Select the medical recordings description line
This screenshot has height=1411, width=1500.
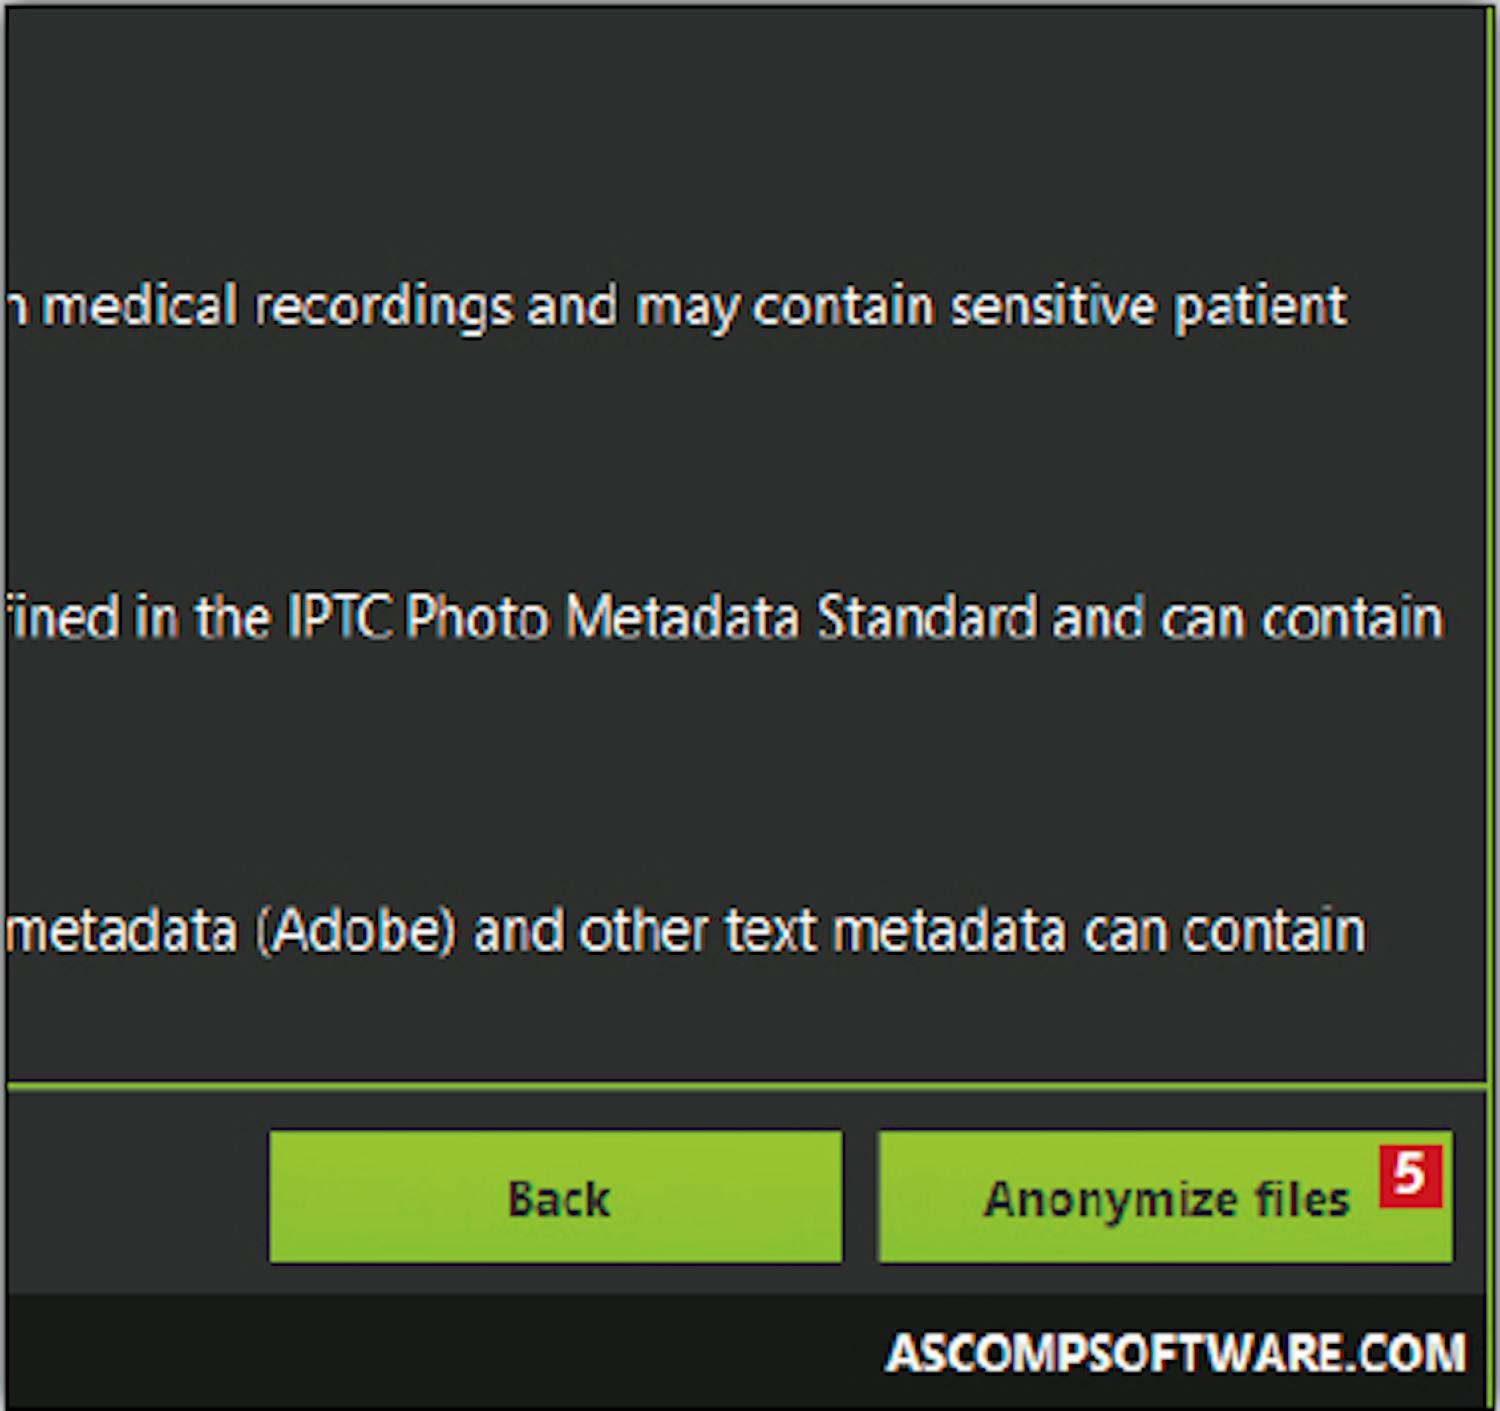(680, 306)
